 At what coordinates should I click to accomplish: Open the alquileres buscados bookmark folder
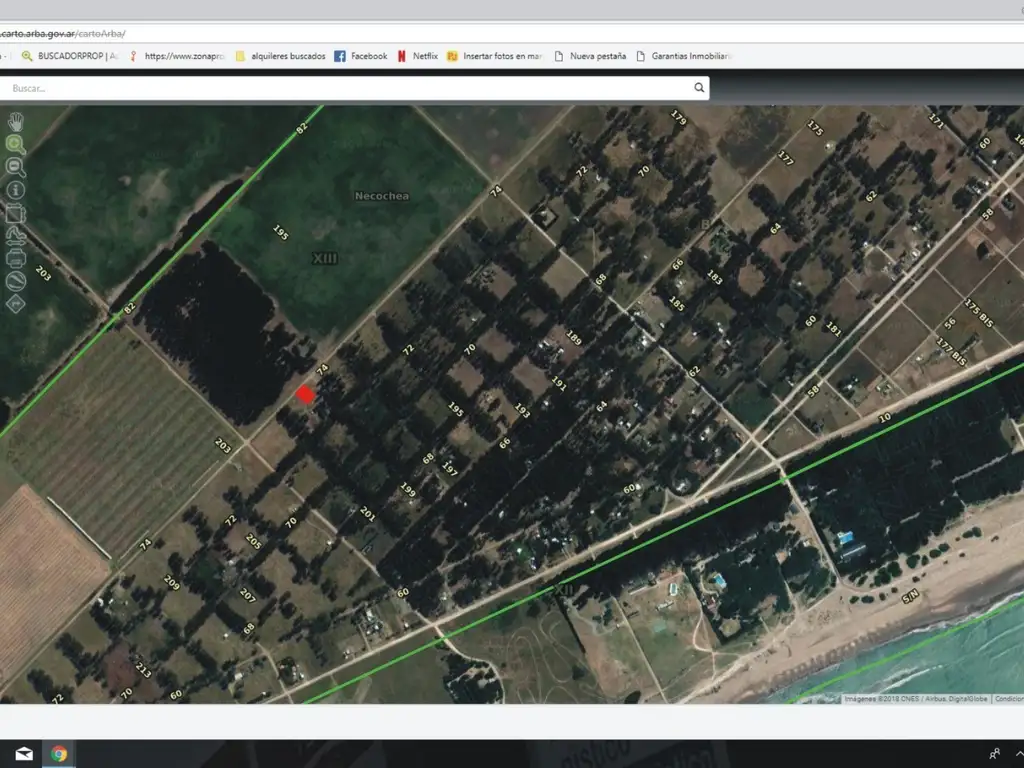[280, 56]
